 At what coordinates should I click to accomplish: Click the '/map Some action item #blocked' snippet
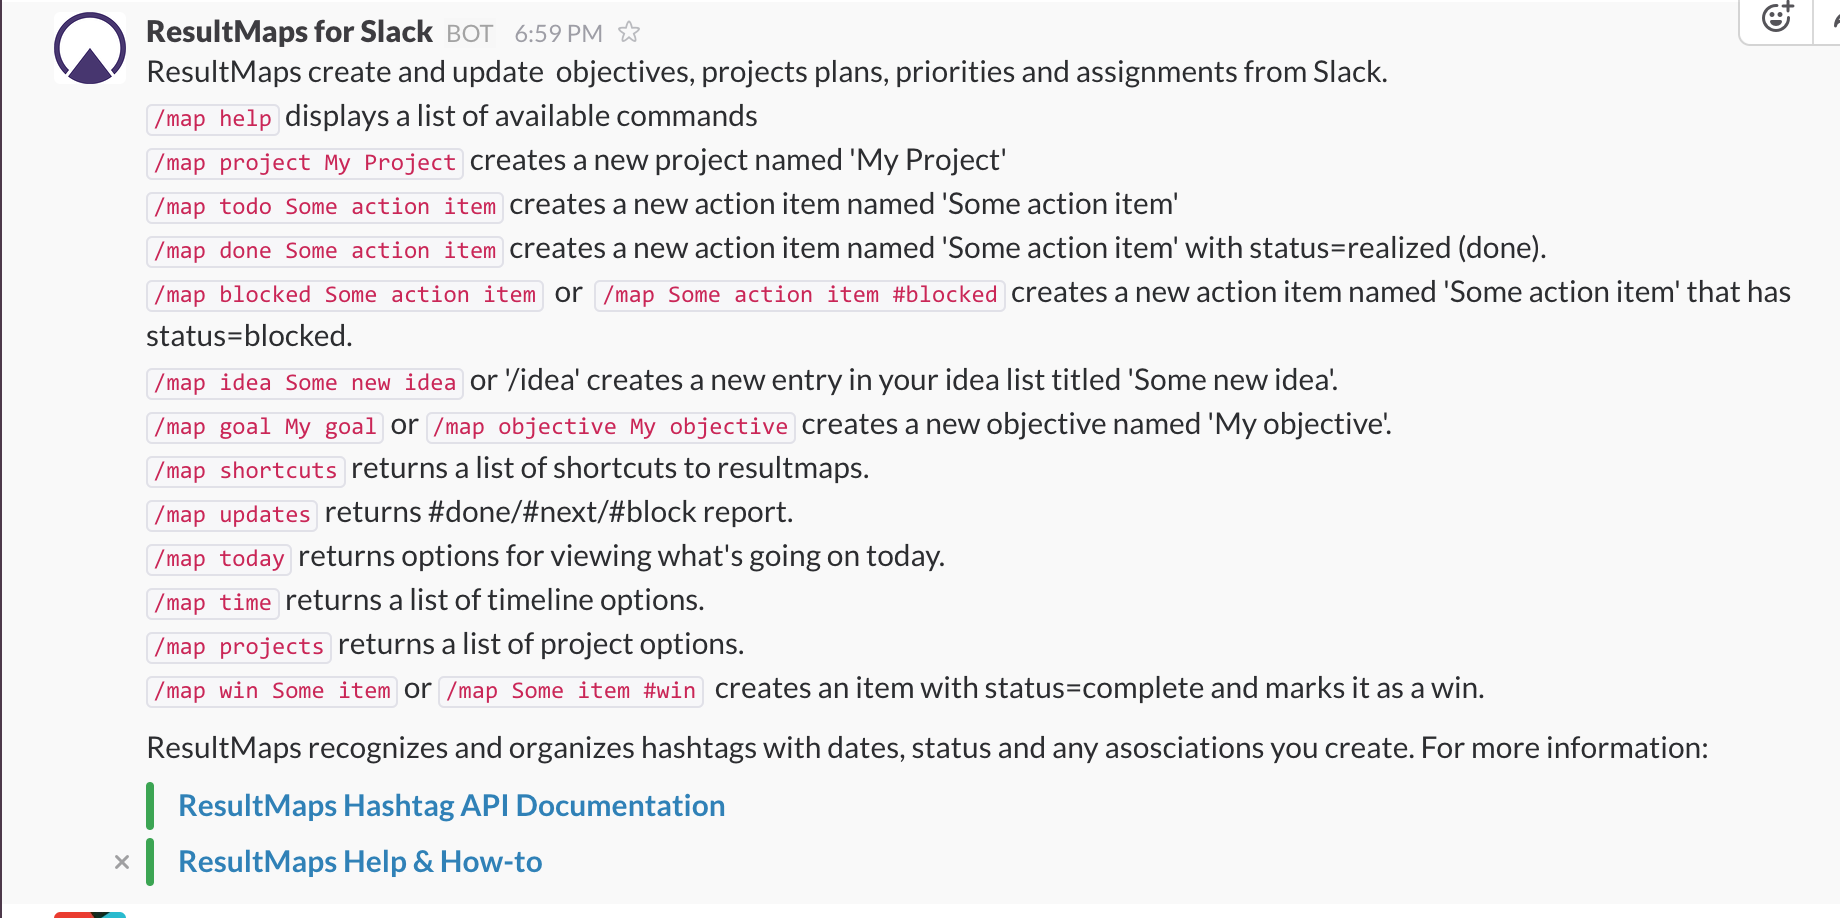799,295
